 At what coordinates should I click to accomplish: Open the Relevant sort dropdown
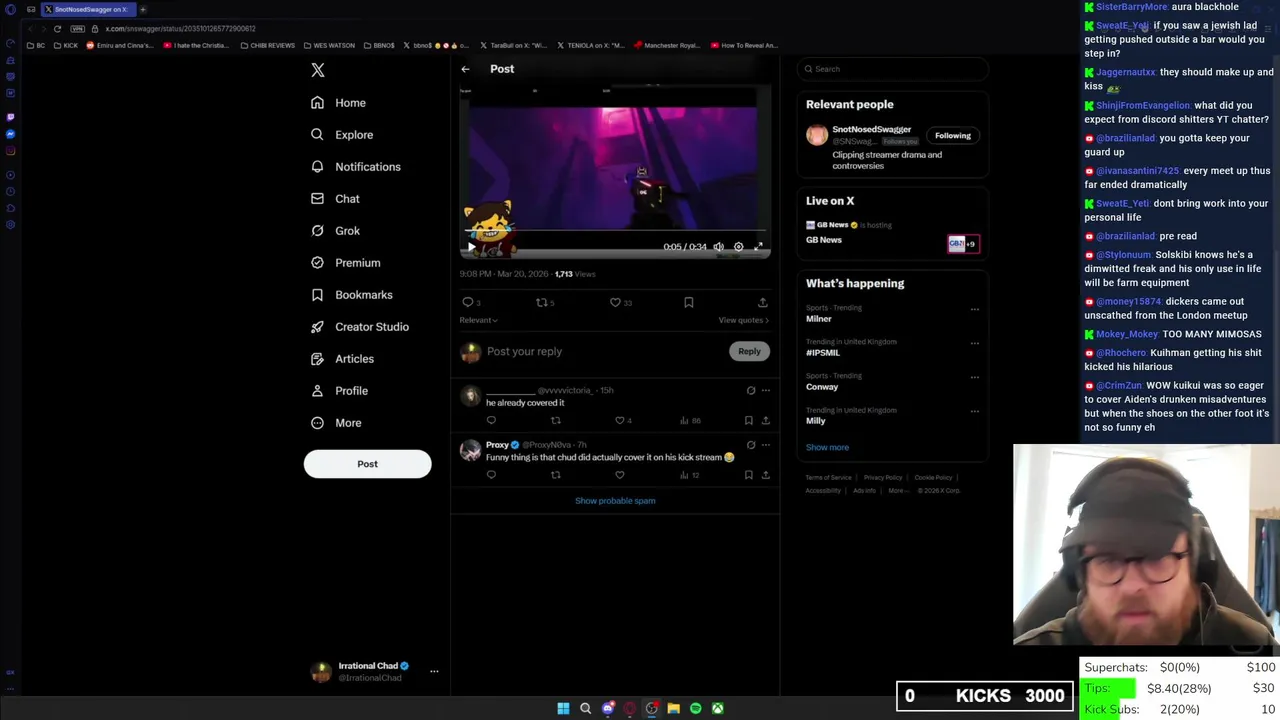point(478,320)
